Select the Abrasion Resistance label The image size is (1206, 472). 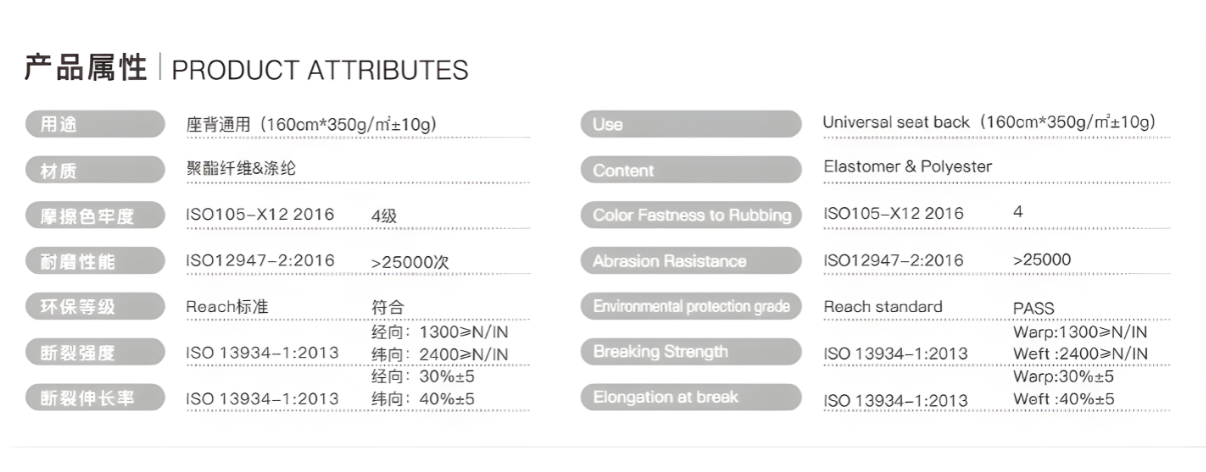point(690,261)
